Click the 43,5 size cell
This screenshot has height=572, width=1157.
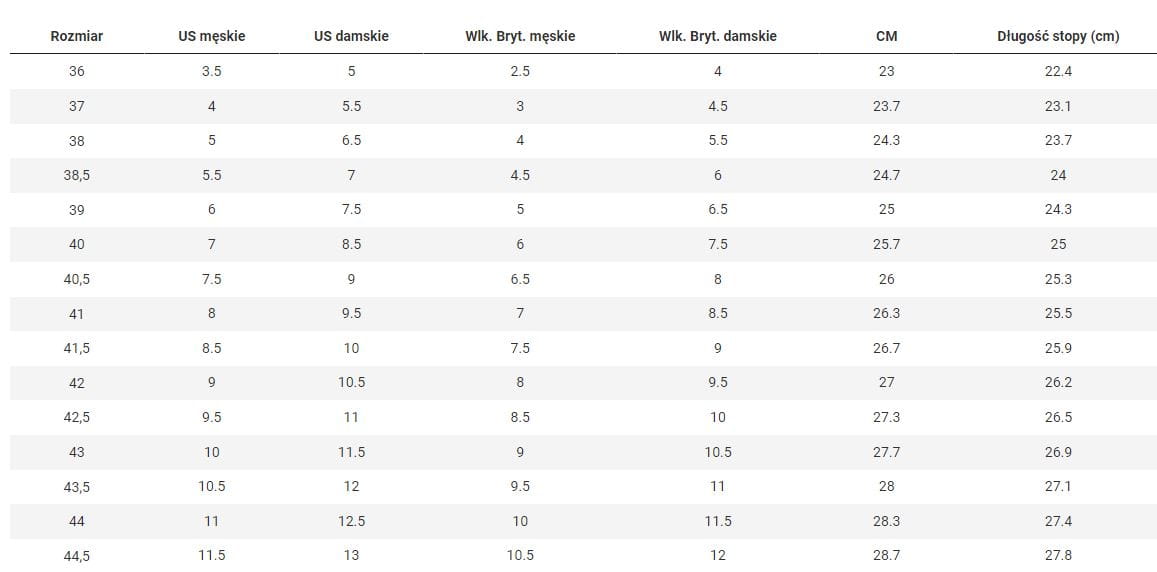click(77, 486)
